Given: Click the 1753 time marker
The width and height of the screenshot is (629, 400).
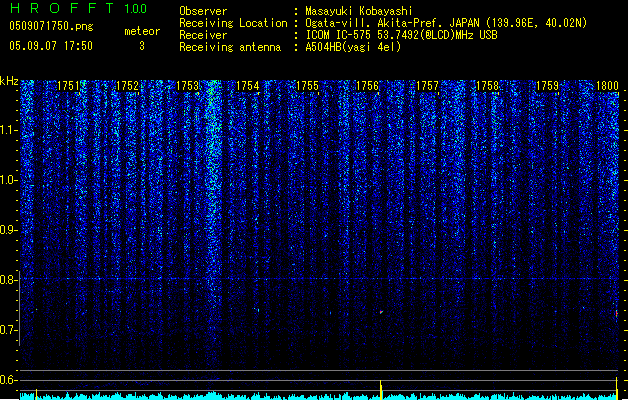Looking at the screenshot, I should pyautogui.click(x=187, y=86).
